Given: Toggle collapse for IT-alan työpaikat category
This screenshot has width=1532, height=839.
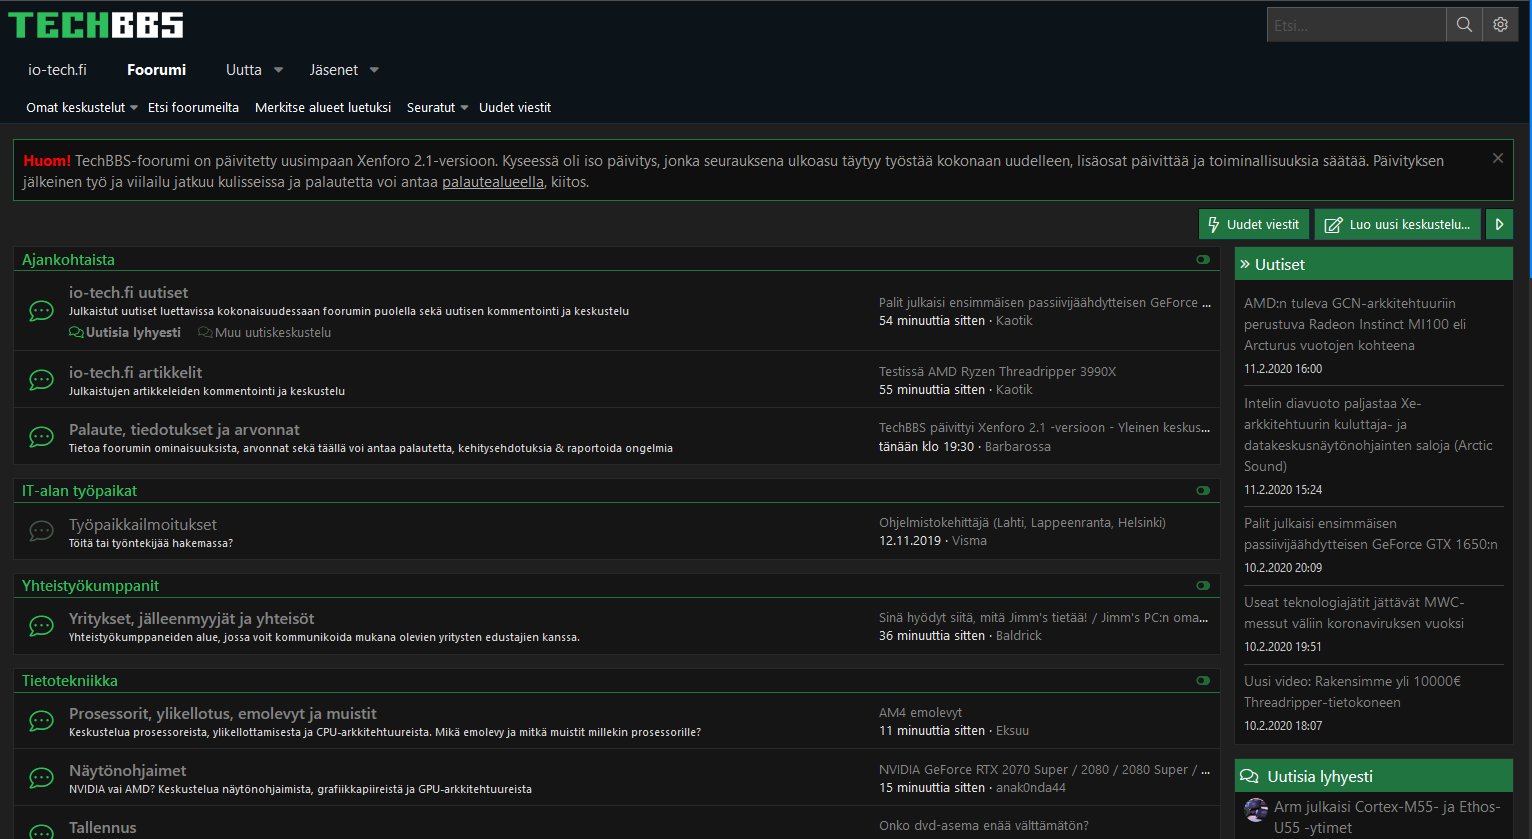Looking at the screenshot, I should pyautogui.click(x=1203, y=491).
